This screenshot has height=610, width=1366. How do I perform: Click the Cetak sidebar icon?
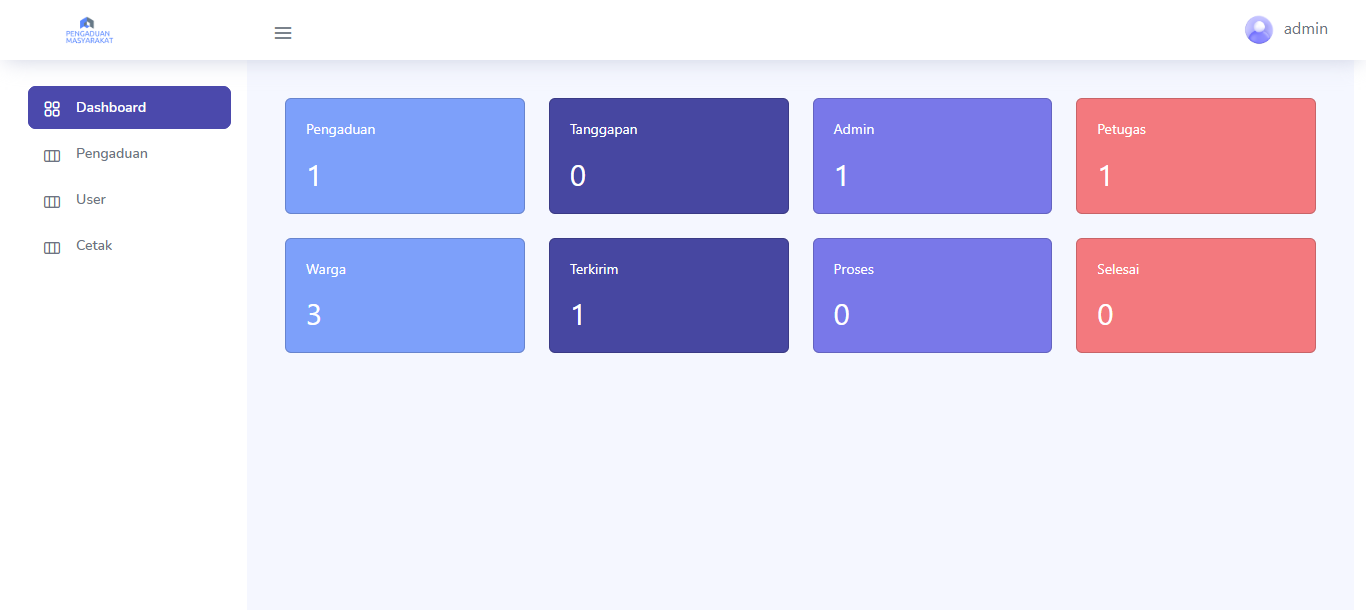point(52,247)
